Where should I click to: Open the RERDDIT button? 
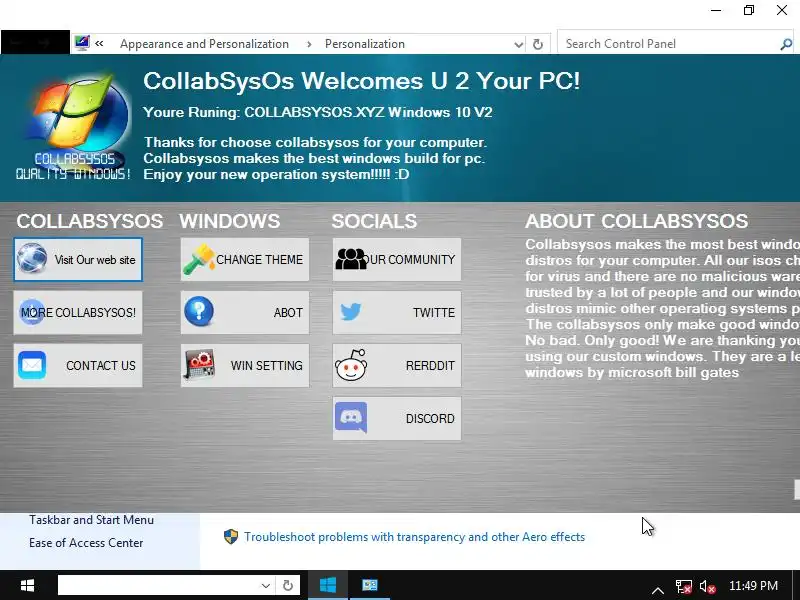(x=397, y=365)
